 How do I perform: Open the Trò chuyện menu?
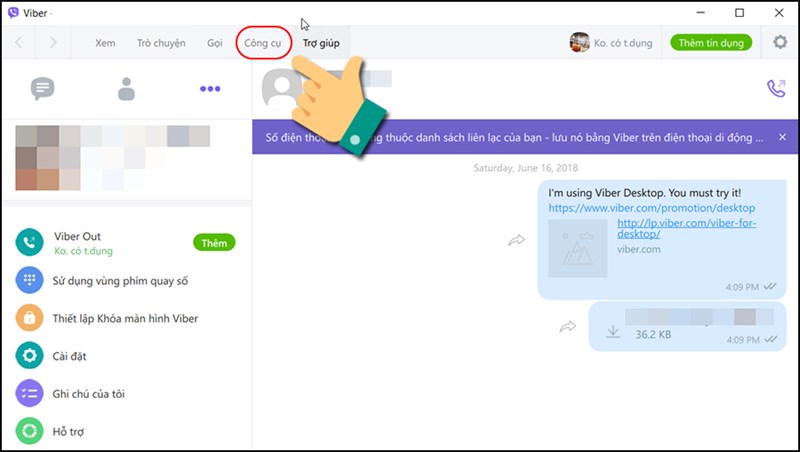click(x=161, y=43)
